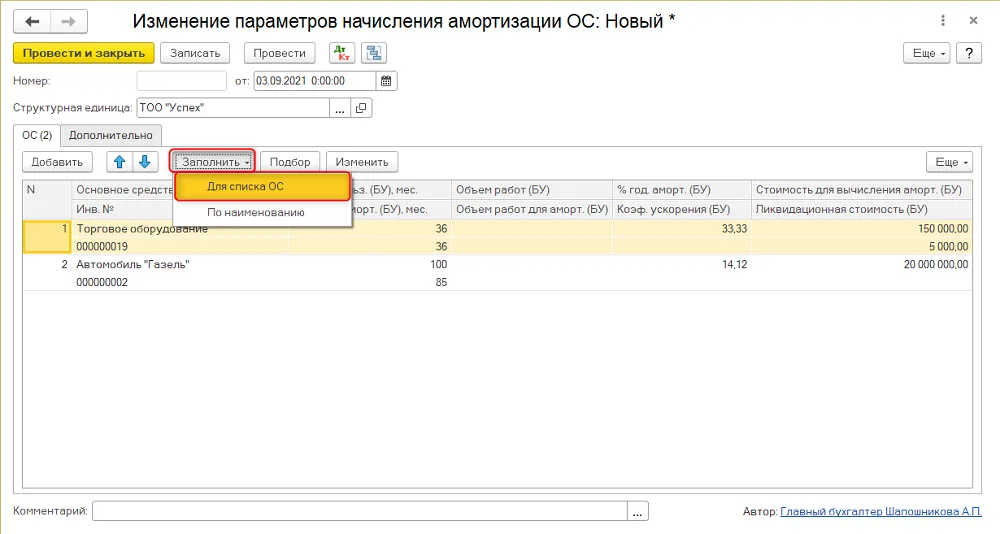Switch to the ОС (2) tab
1000x534 pixels.
(x=37, y=135)
